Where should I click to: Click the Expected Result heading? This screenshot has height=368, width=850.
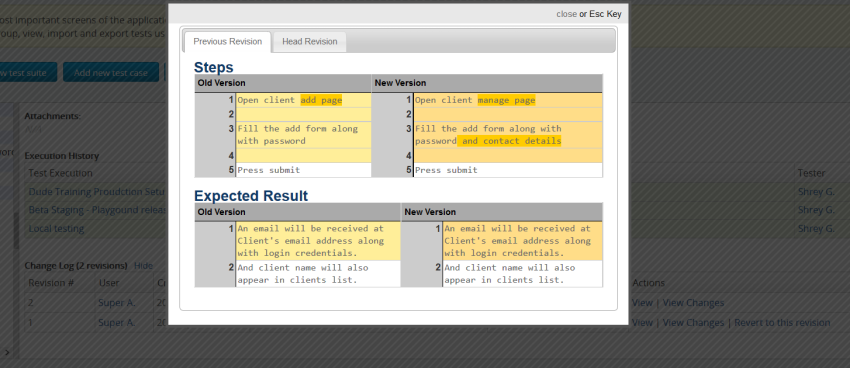coord(251,196)
